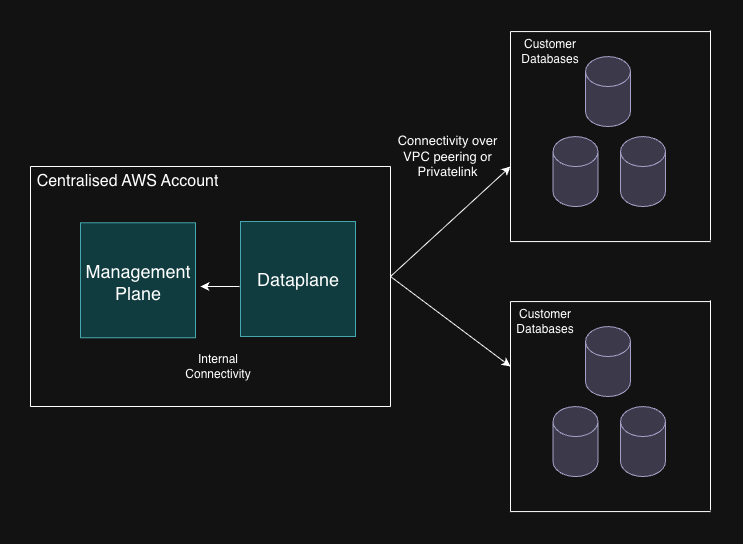Select top database cylinder in lower customer box
This screenshot has height=544, width=743.
tap(608, 361)
